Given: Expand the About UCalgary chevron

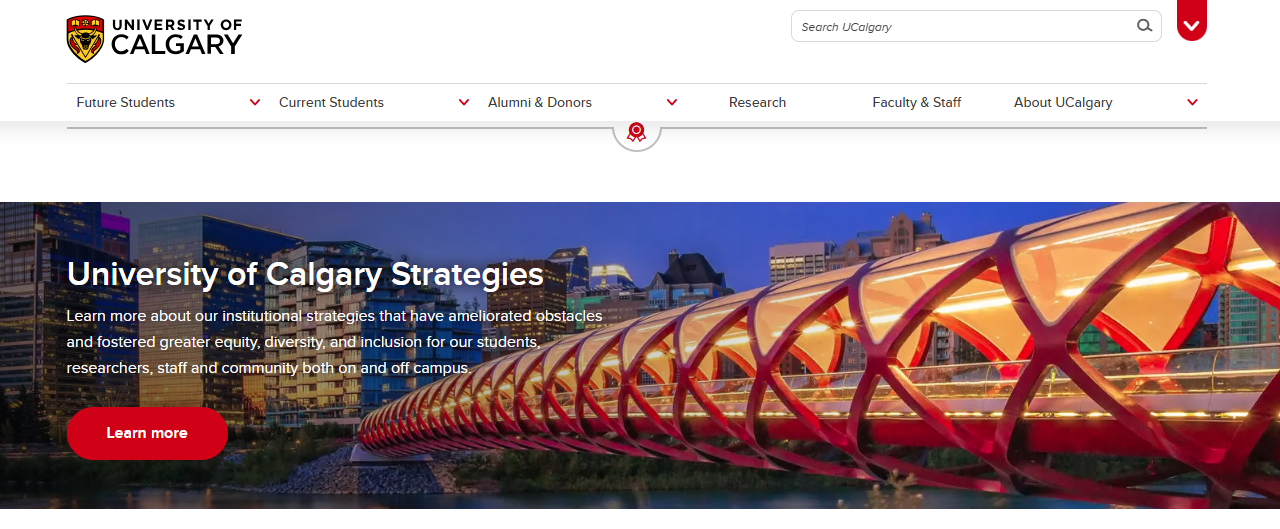Looking at the screenshot, I should (1192, 102).
